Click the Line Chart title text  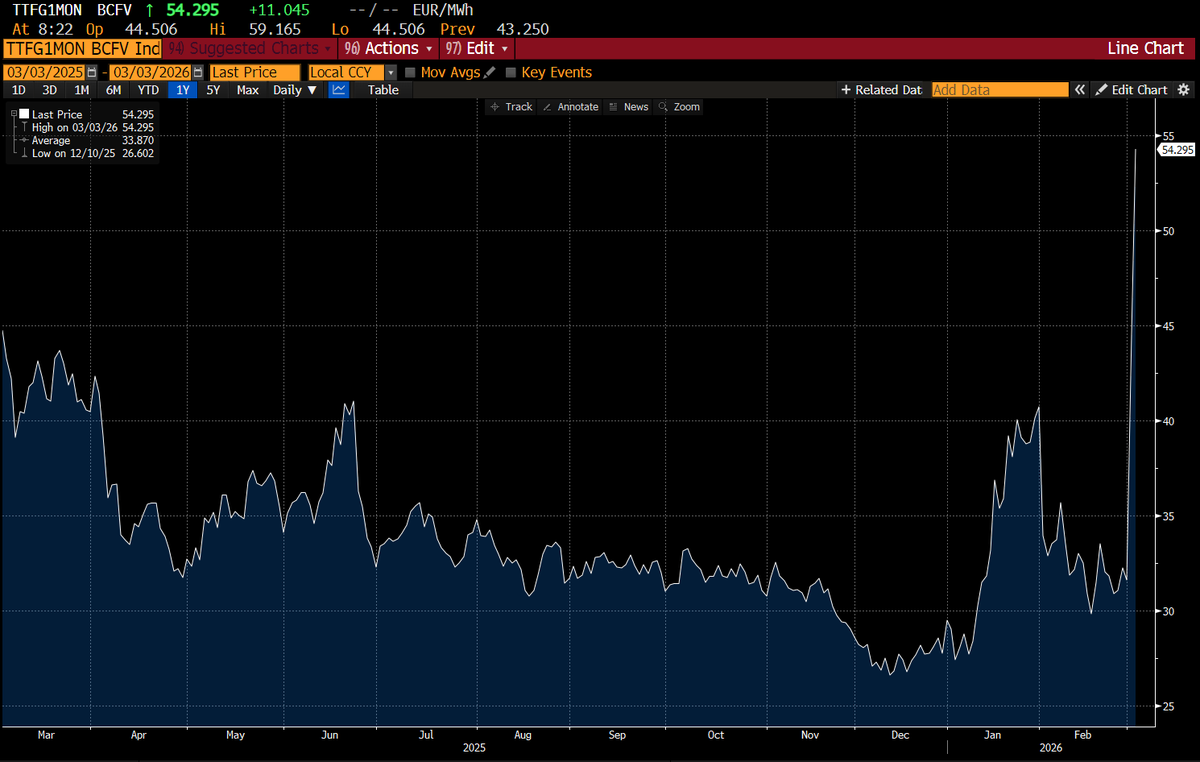[1145, 48]
